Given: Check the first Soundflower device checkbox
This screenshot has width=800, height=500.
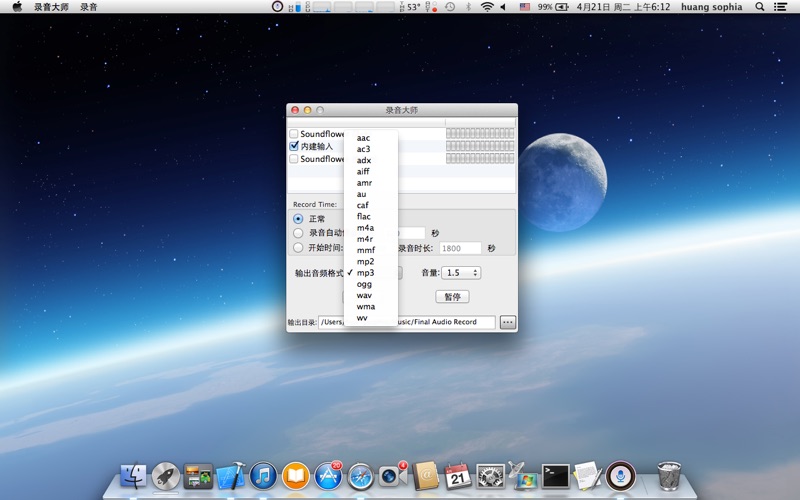Looking at the screenshot, I should (x=294, y=134).
